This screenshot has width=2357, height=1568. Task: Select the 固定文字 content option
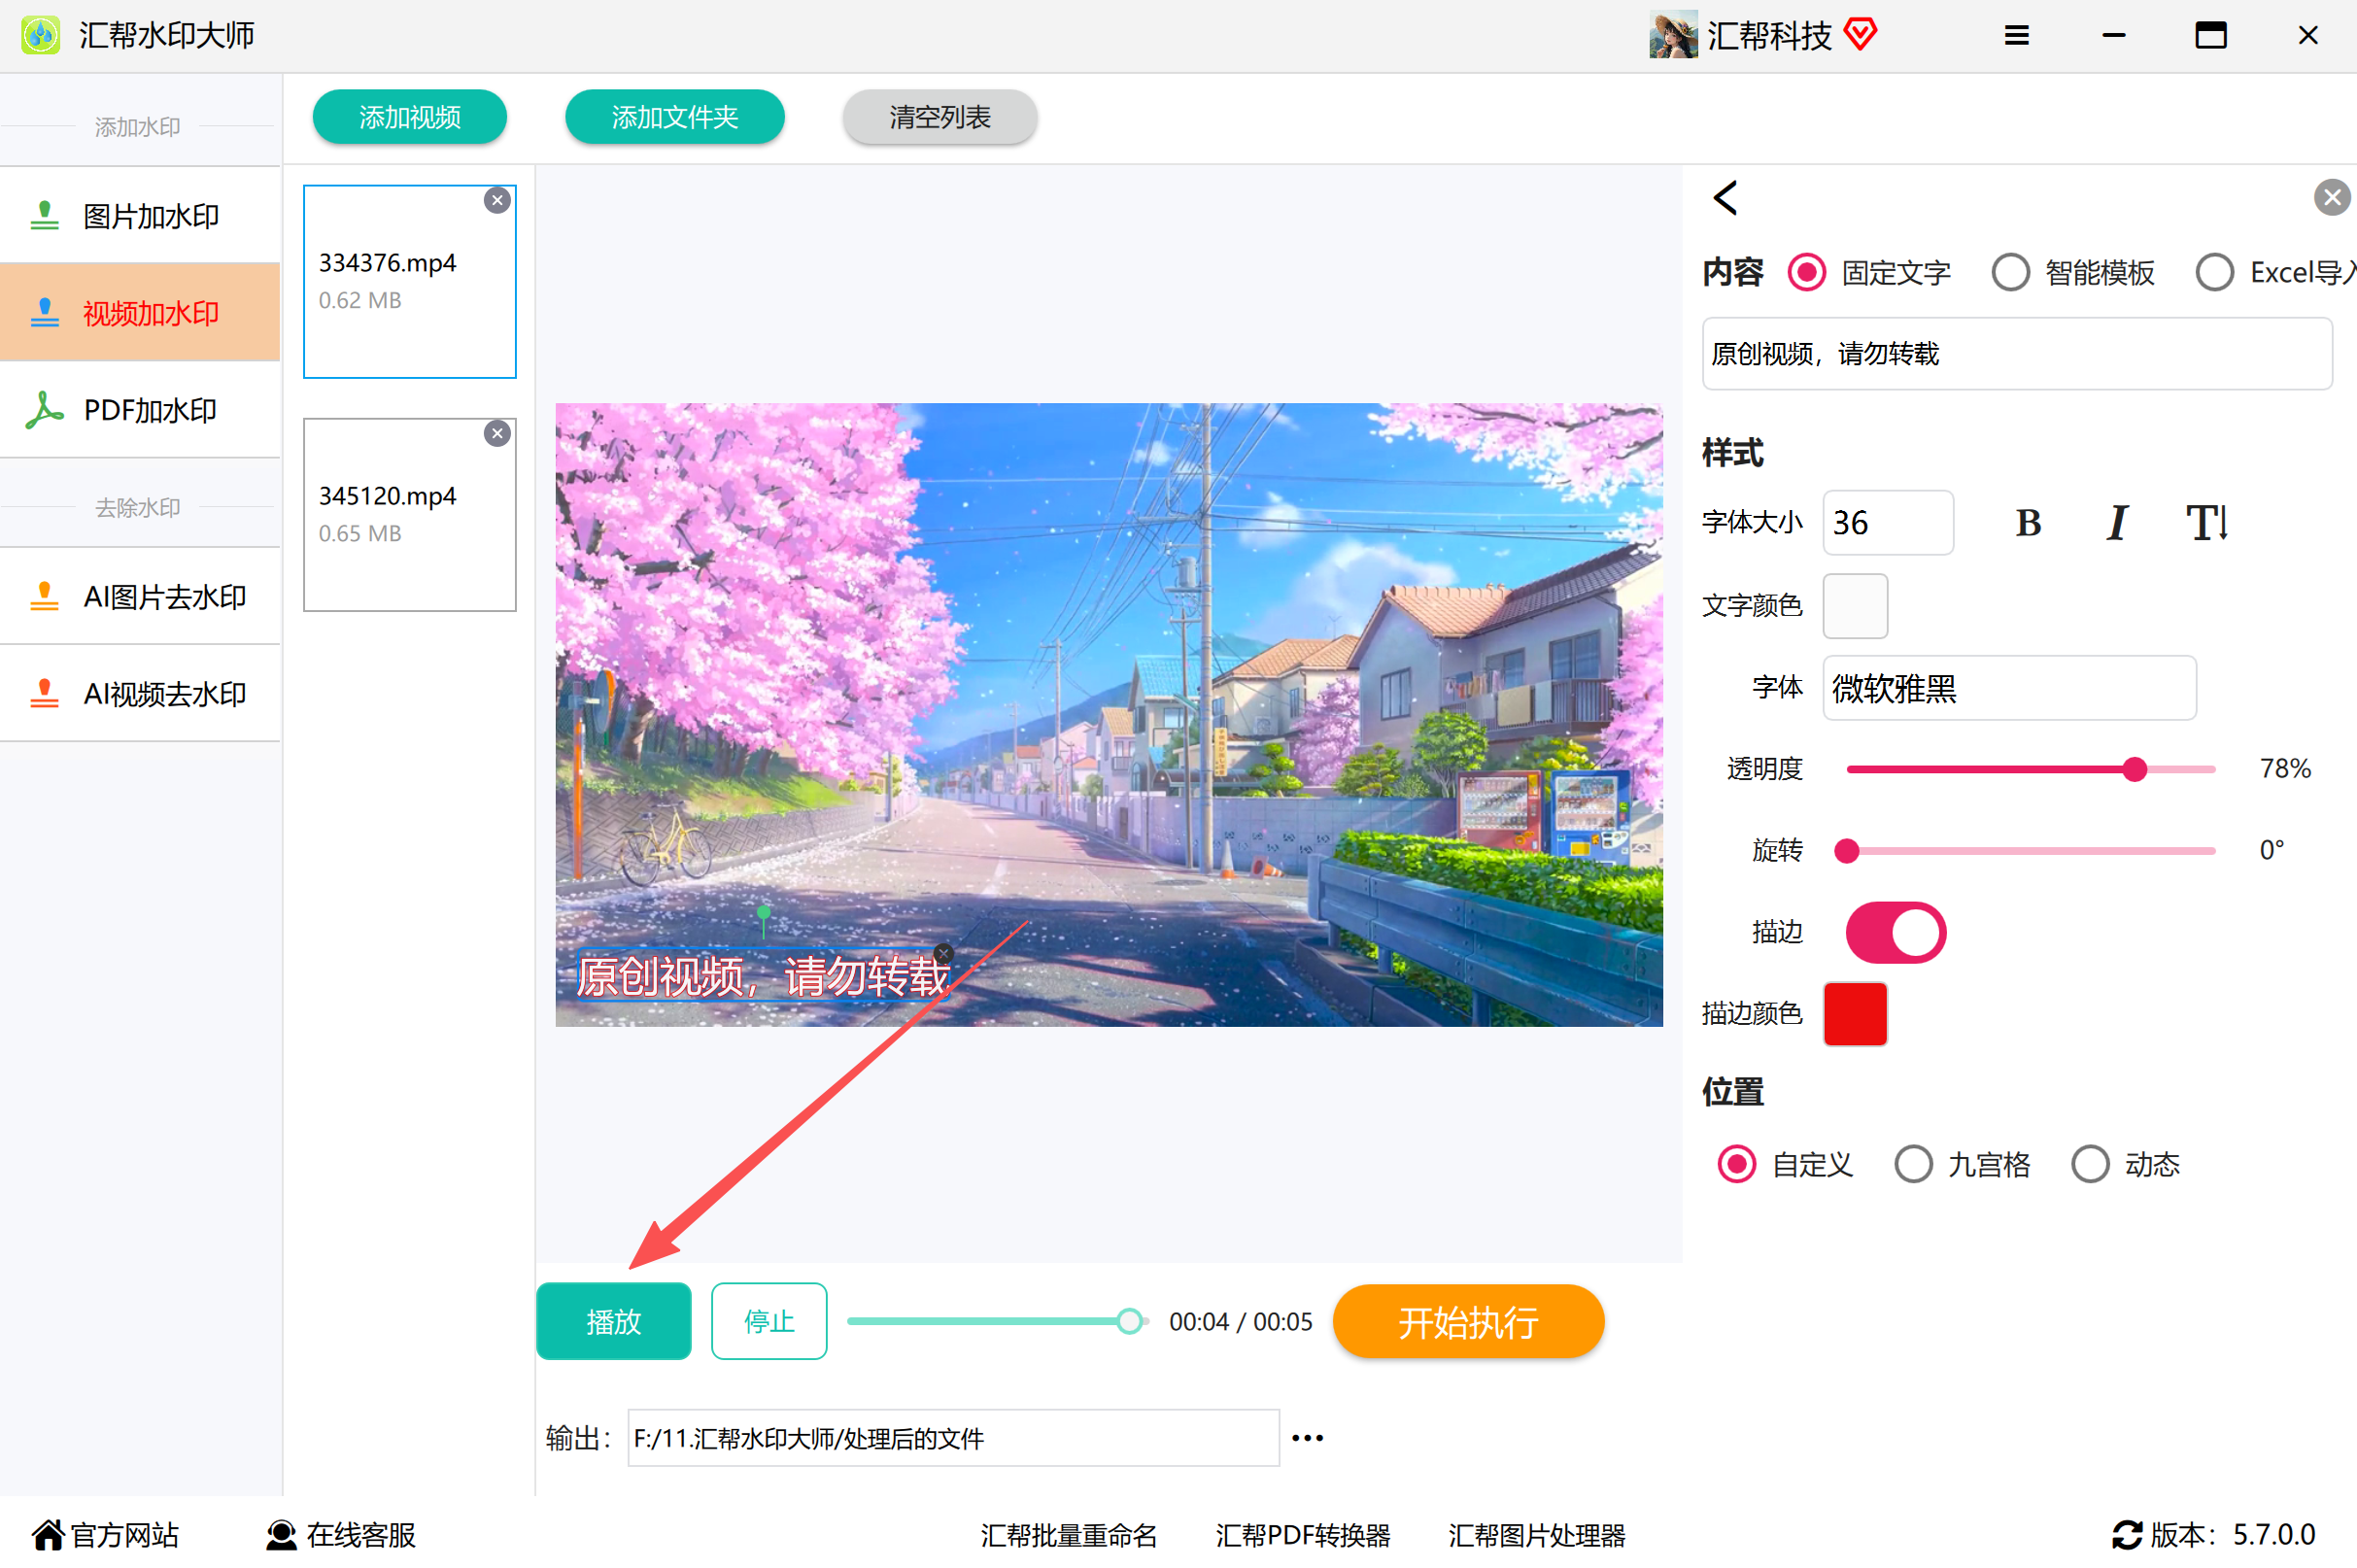[x=1870, y=273]
